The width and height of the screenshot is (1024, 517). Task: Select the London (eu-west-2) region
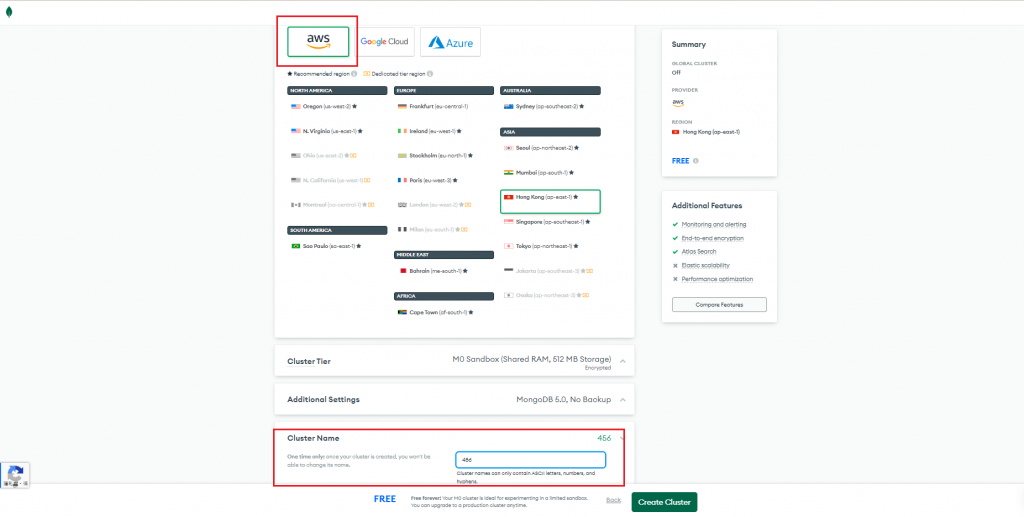tap(433, 205)
